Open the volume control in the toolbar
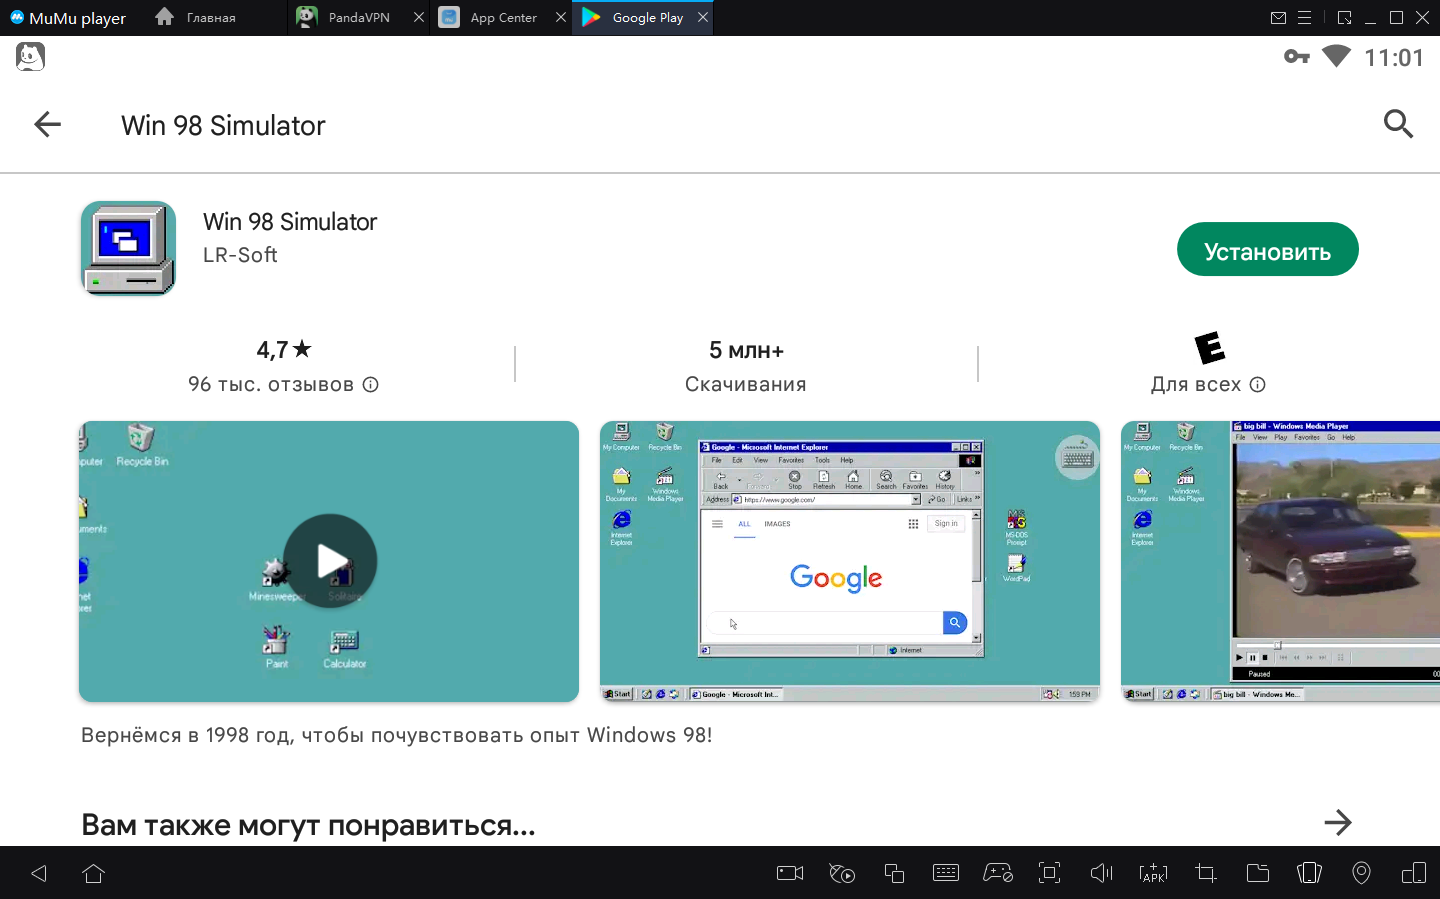Image resolution: width=1440 pixels, height=899 pixels. click(1101, 873)
